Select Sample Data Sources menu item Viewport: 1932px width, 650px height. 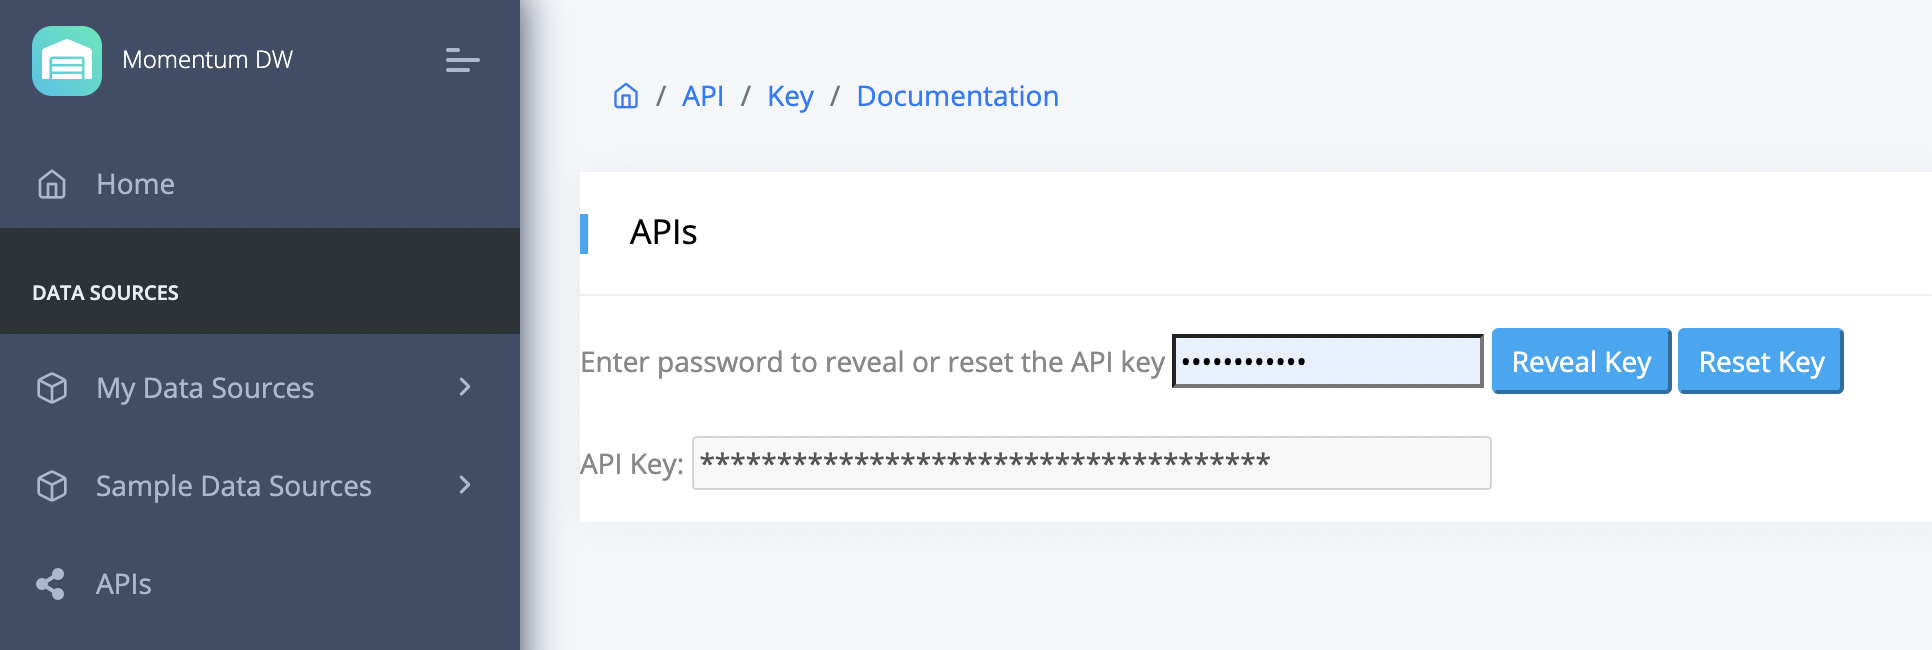click(260, 485)
